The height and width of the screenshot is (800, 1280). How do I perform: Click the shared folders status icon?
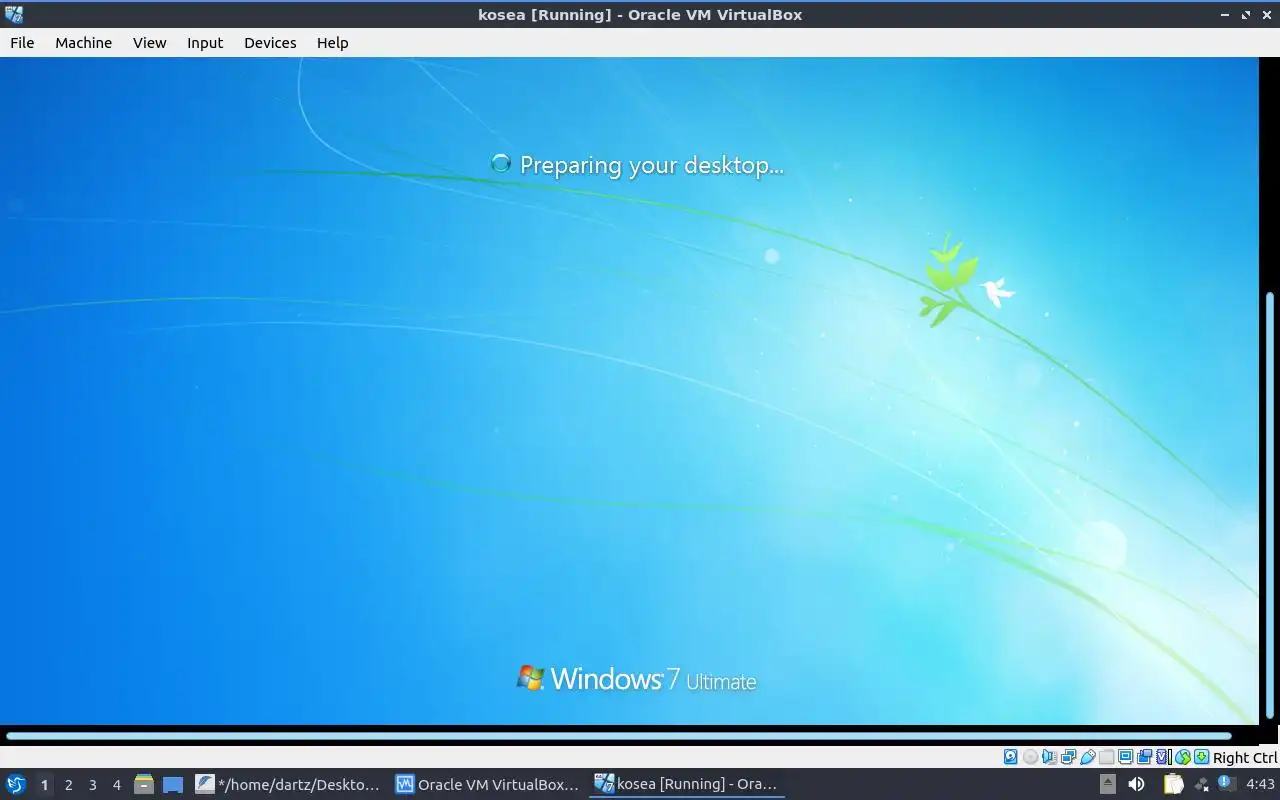[1107, 757]
